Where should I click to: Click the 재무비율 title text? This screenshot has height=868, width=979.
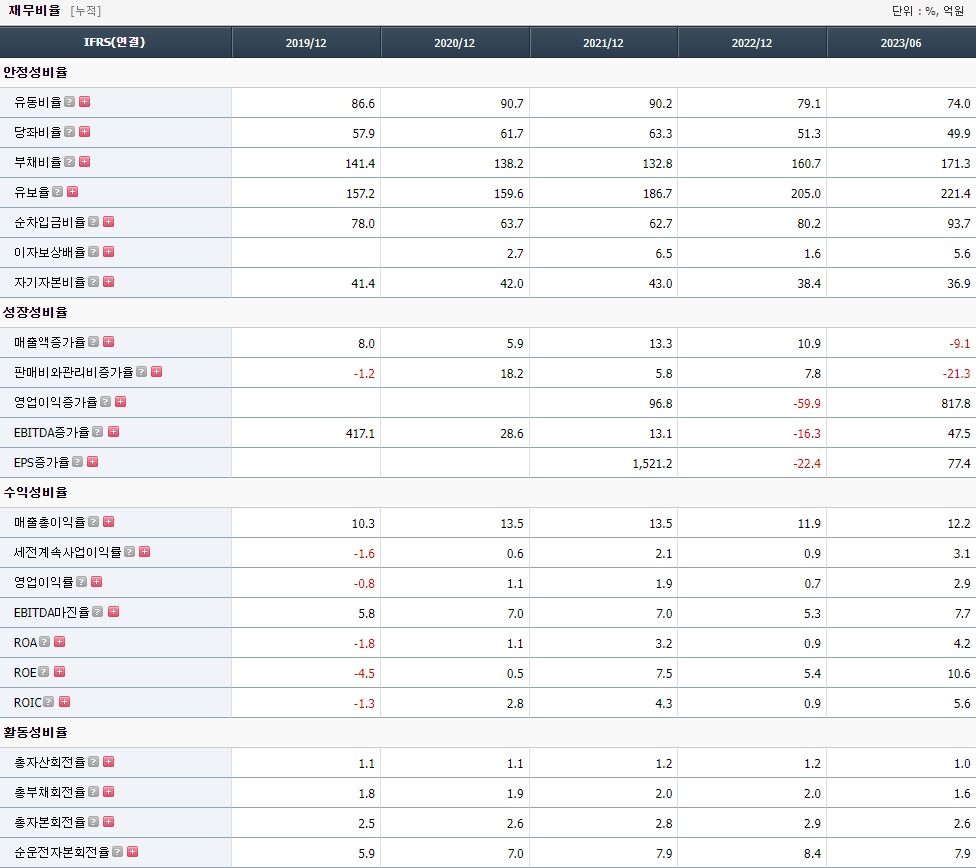[34, 11]
